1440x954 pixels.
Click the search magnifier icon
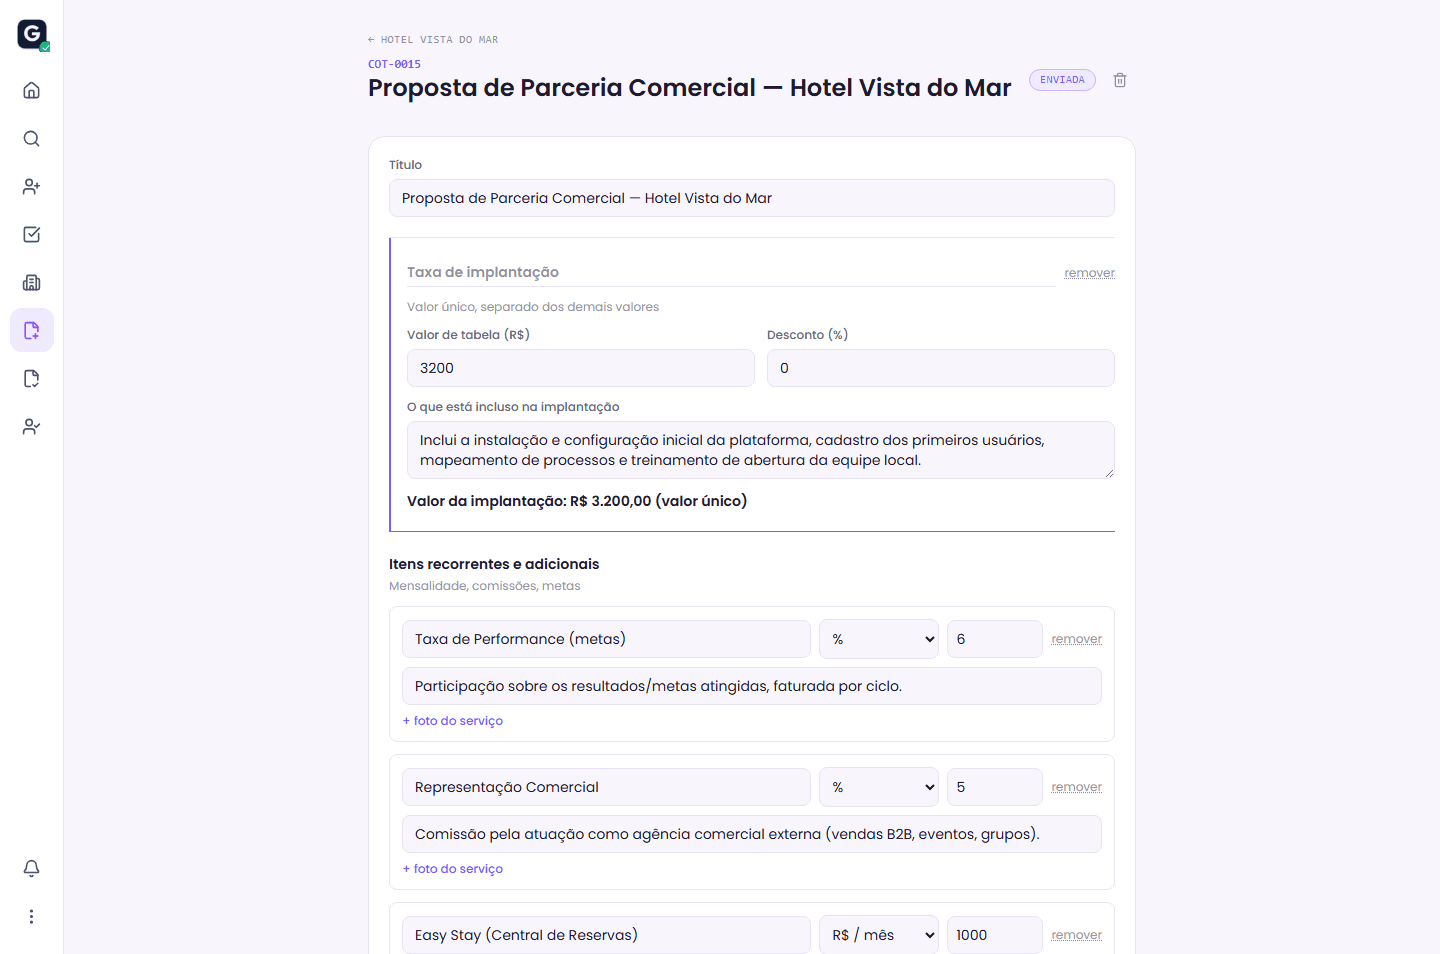pos(32,138)
